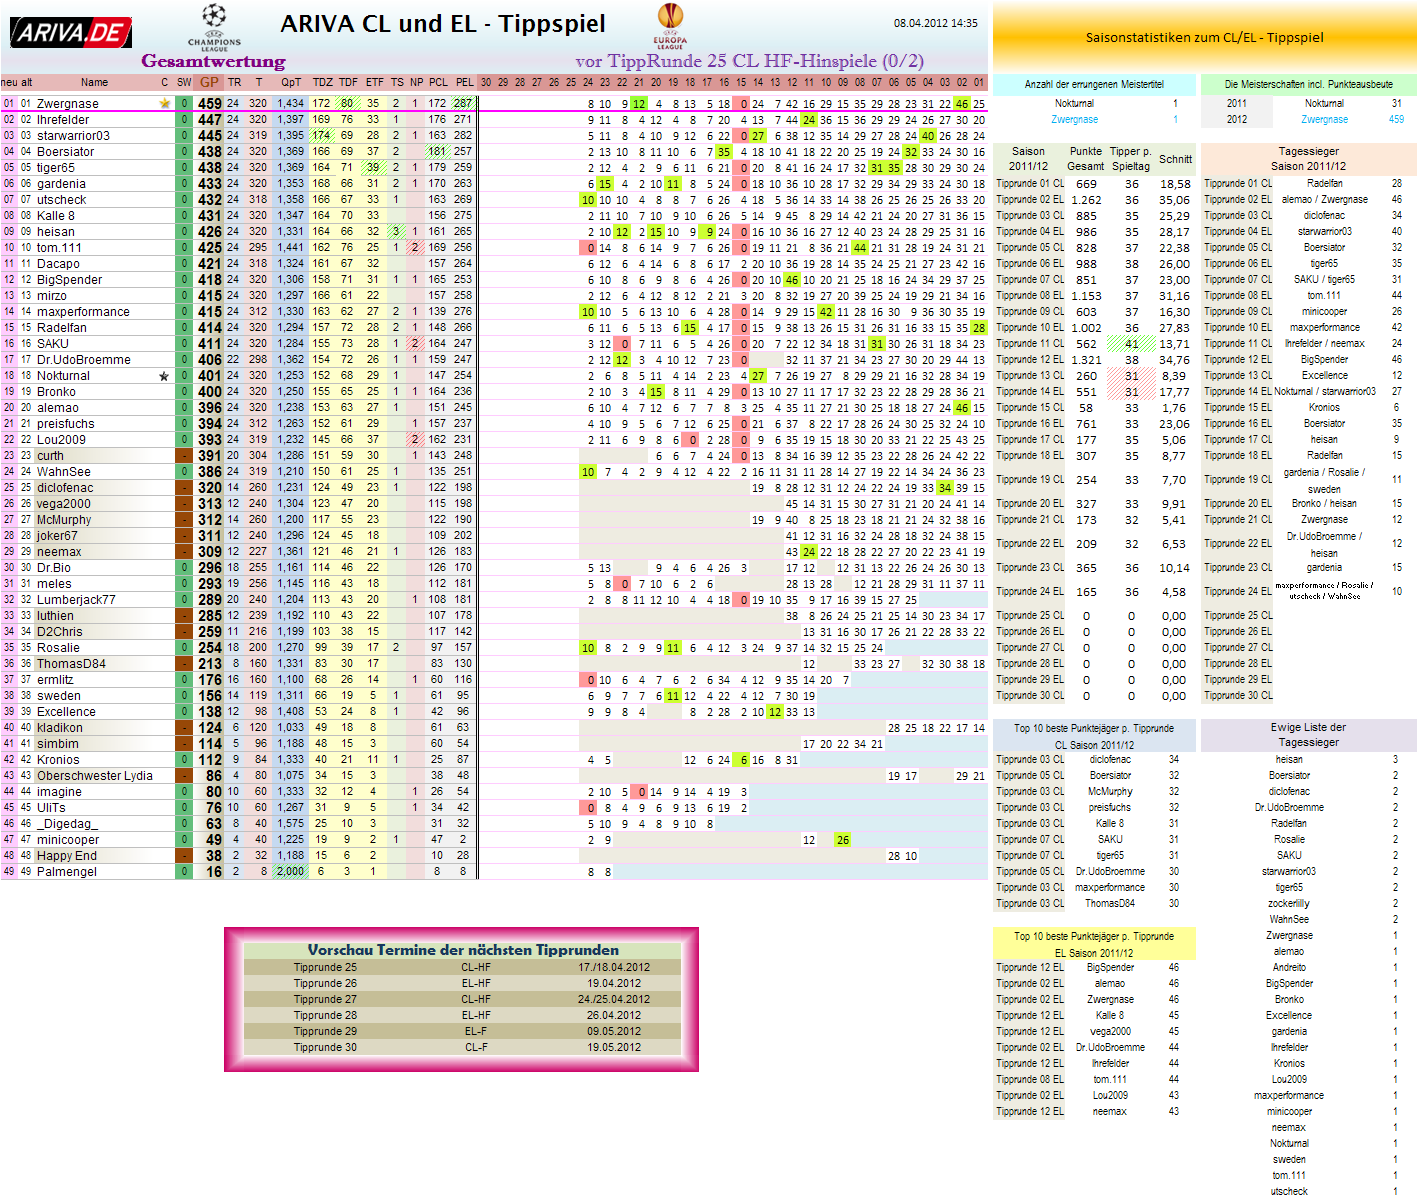1417x1200 pixels.
Task: Click the green SW indicator in Boersiator's row
Action: coord(184,152)
